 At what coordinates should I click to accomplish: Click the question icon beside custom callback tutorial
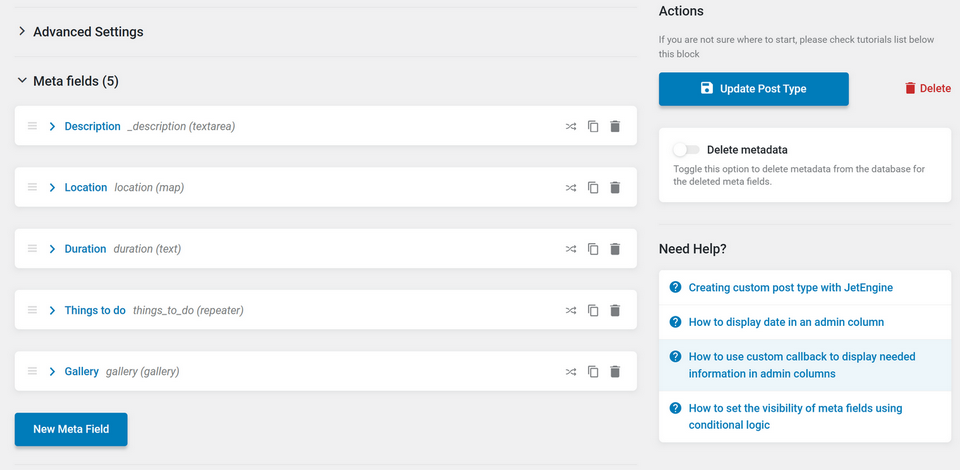(675, 356)
